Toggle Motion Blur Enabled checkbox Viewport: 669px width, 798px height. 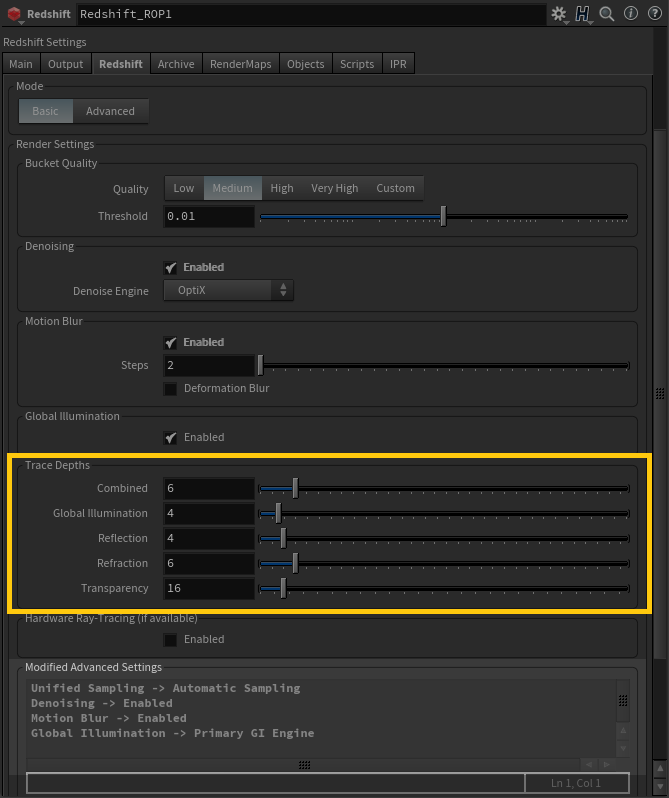[171, 343]
